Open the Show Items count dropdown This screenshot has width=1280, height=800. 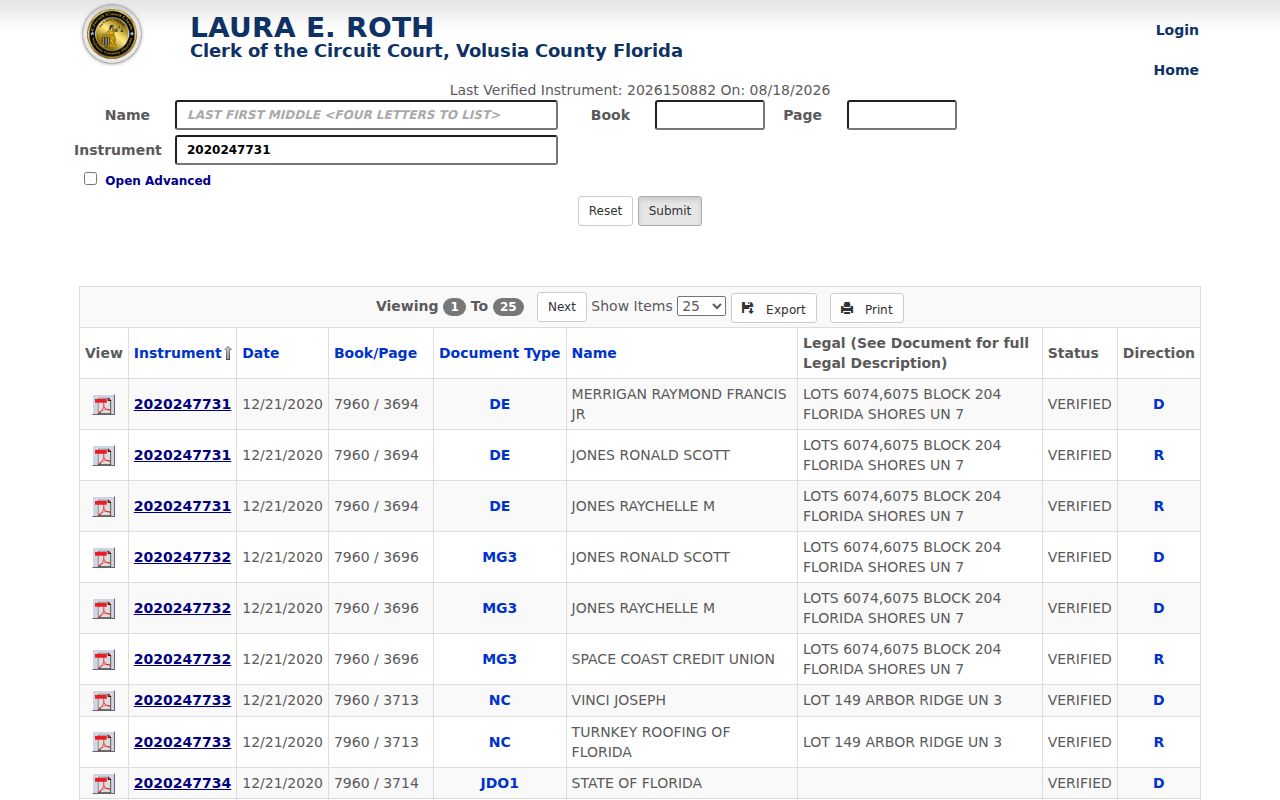(x=701, y=306)
